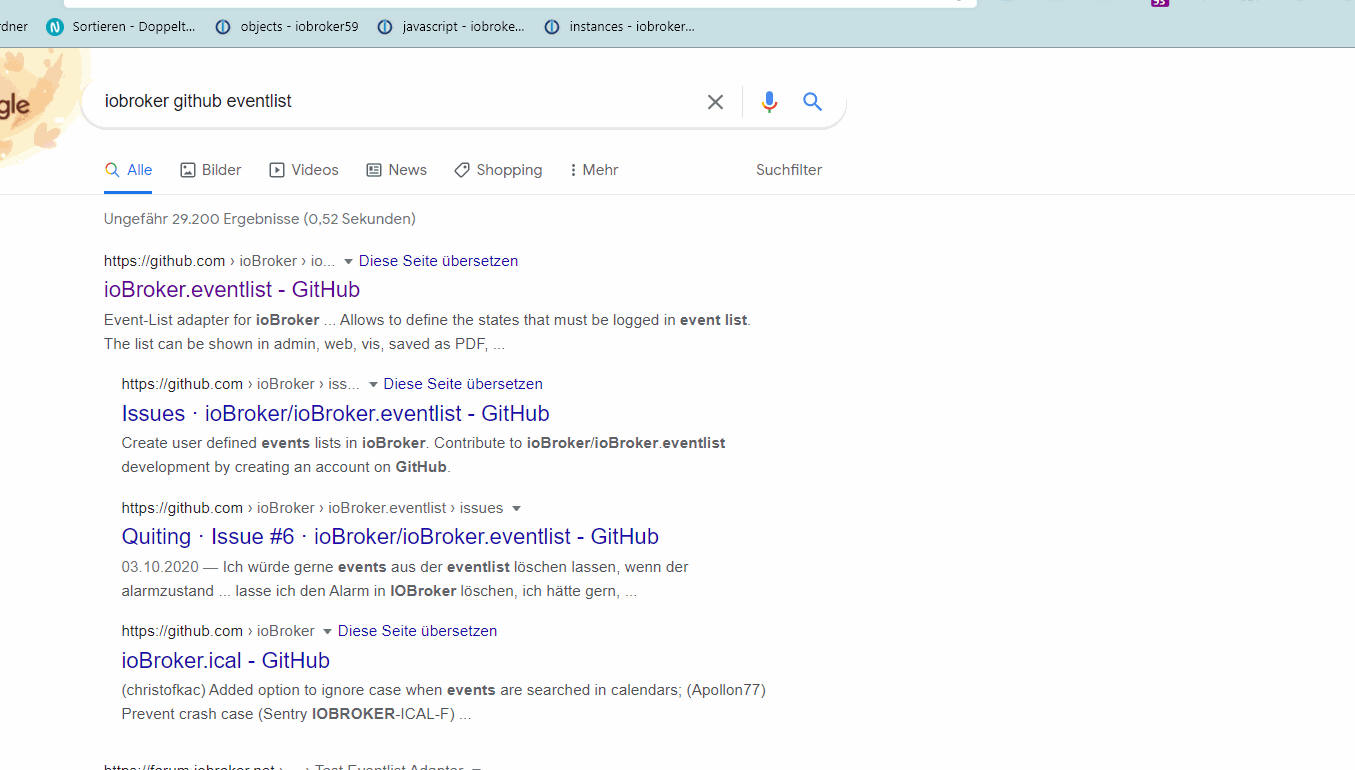This screenshot has width=1355, height=770.
Task: Click the date text '03.10.2020'
Action: 160,567
